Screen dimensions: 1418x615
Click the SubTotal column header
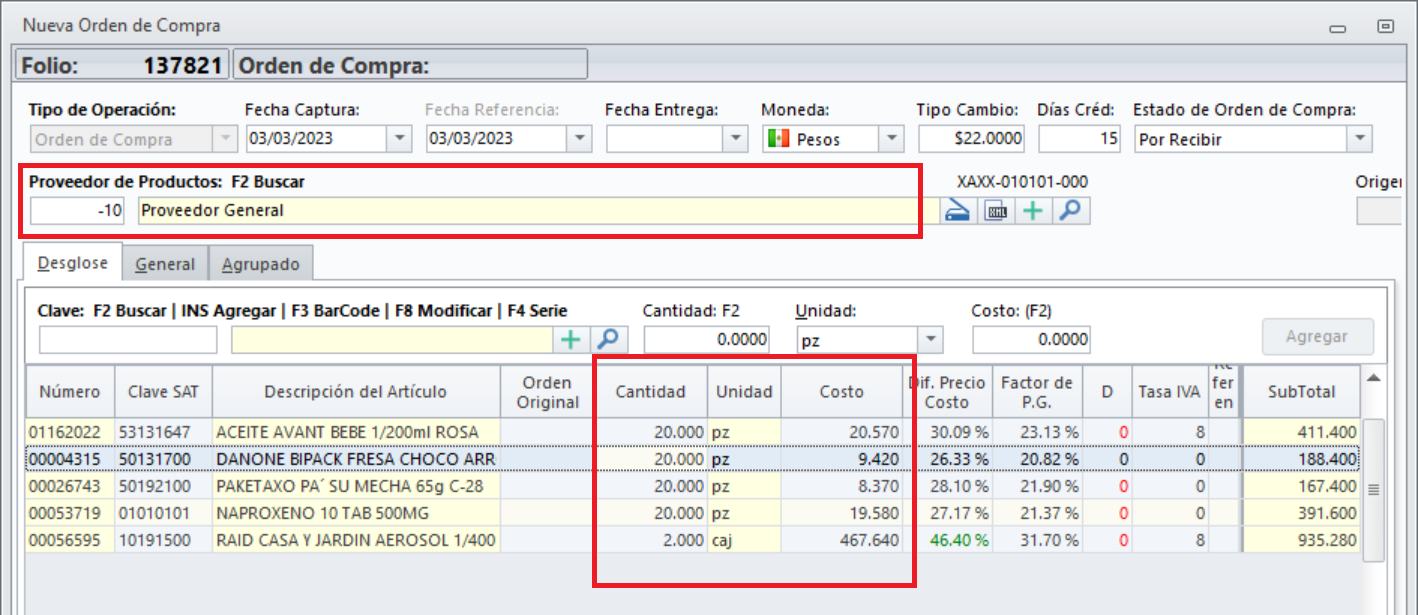pyautogui.click(x=1301, y=392)
